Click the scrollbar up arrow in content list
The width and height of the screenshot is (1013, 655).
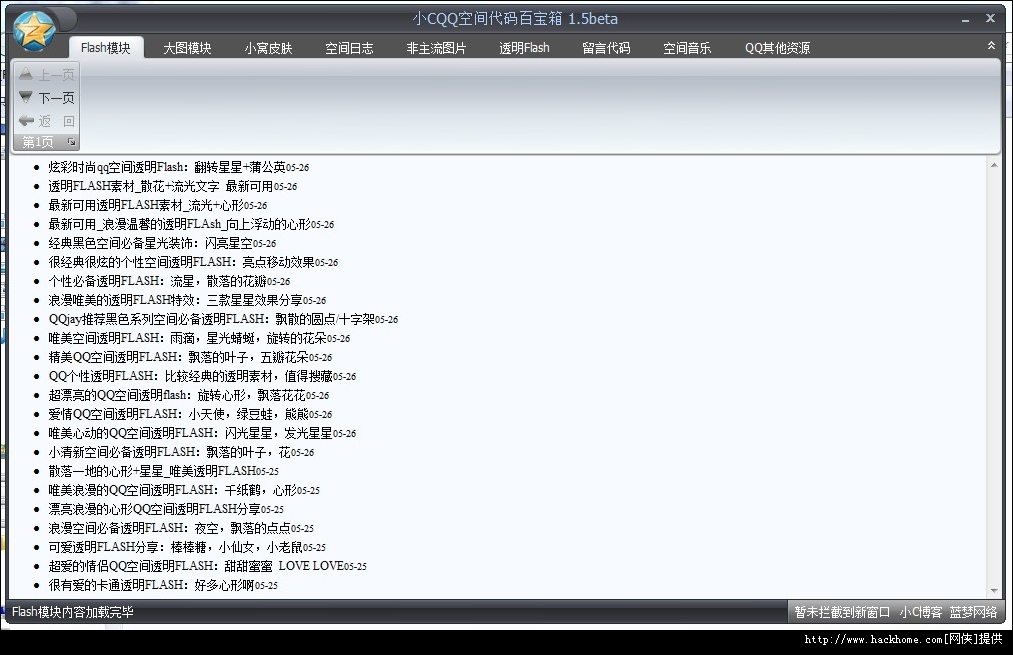pos(994,165)
